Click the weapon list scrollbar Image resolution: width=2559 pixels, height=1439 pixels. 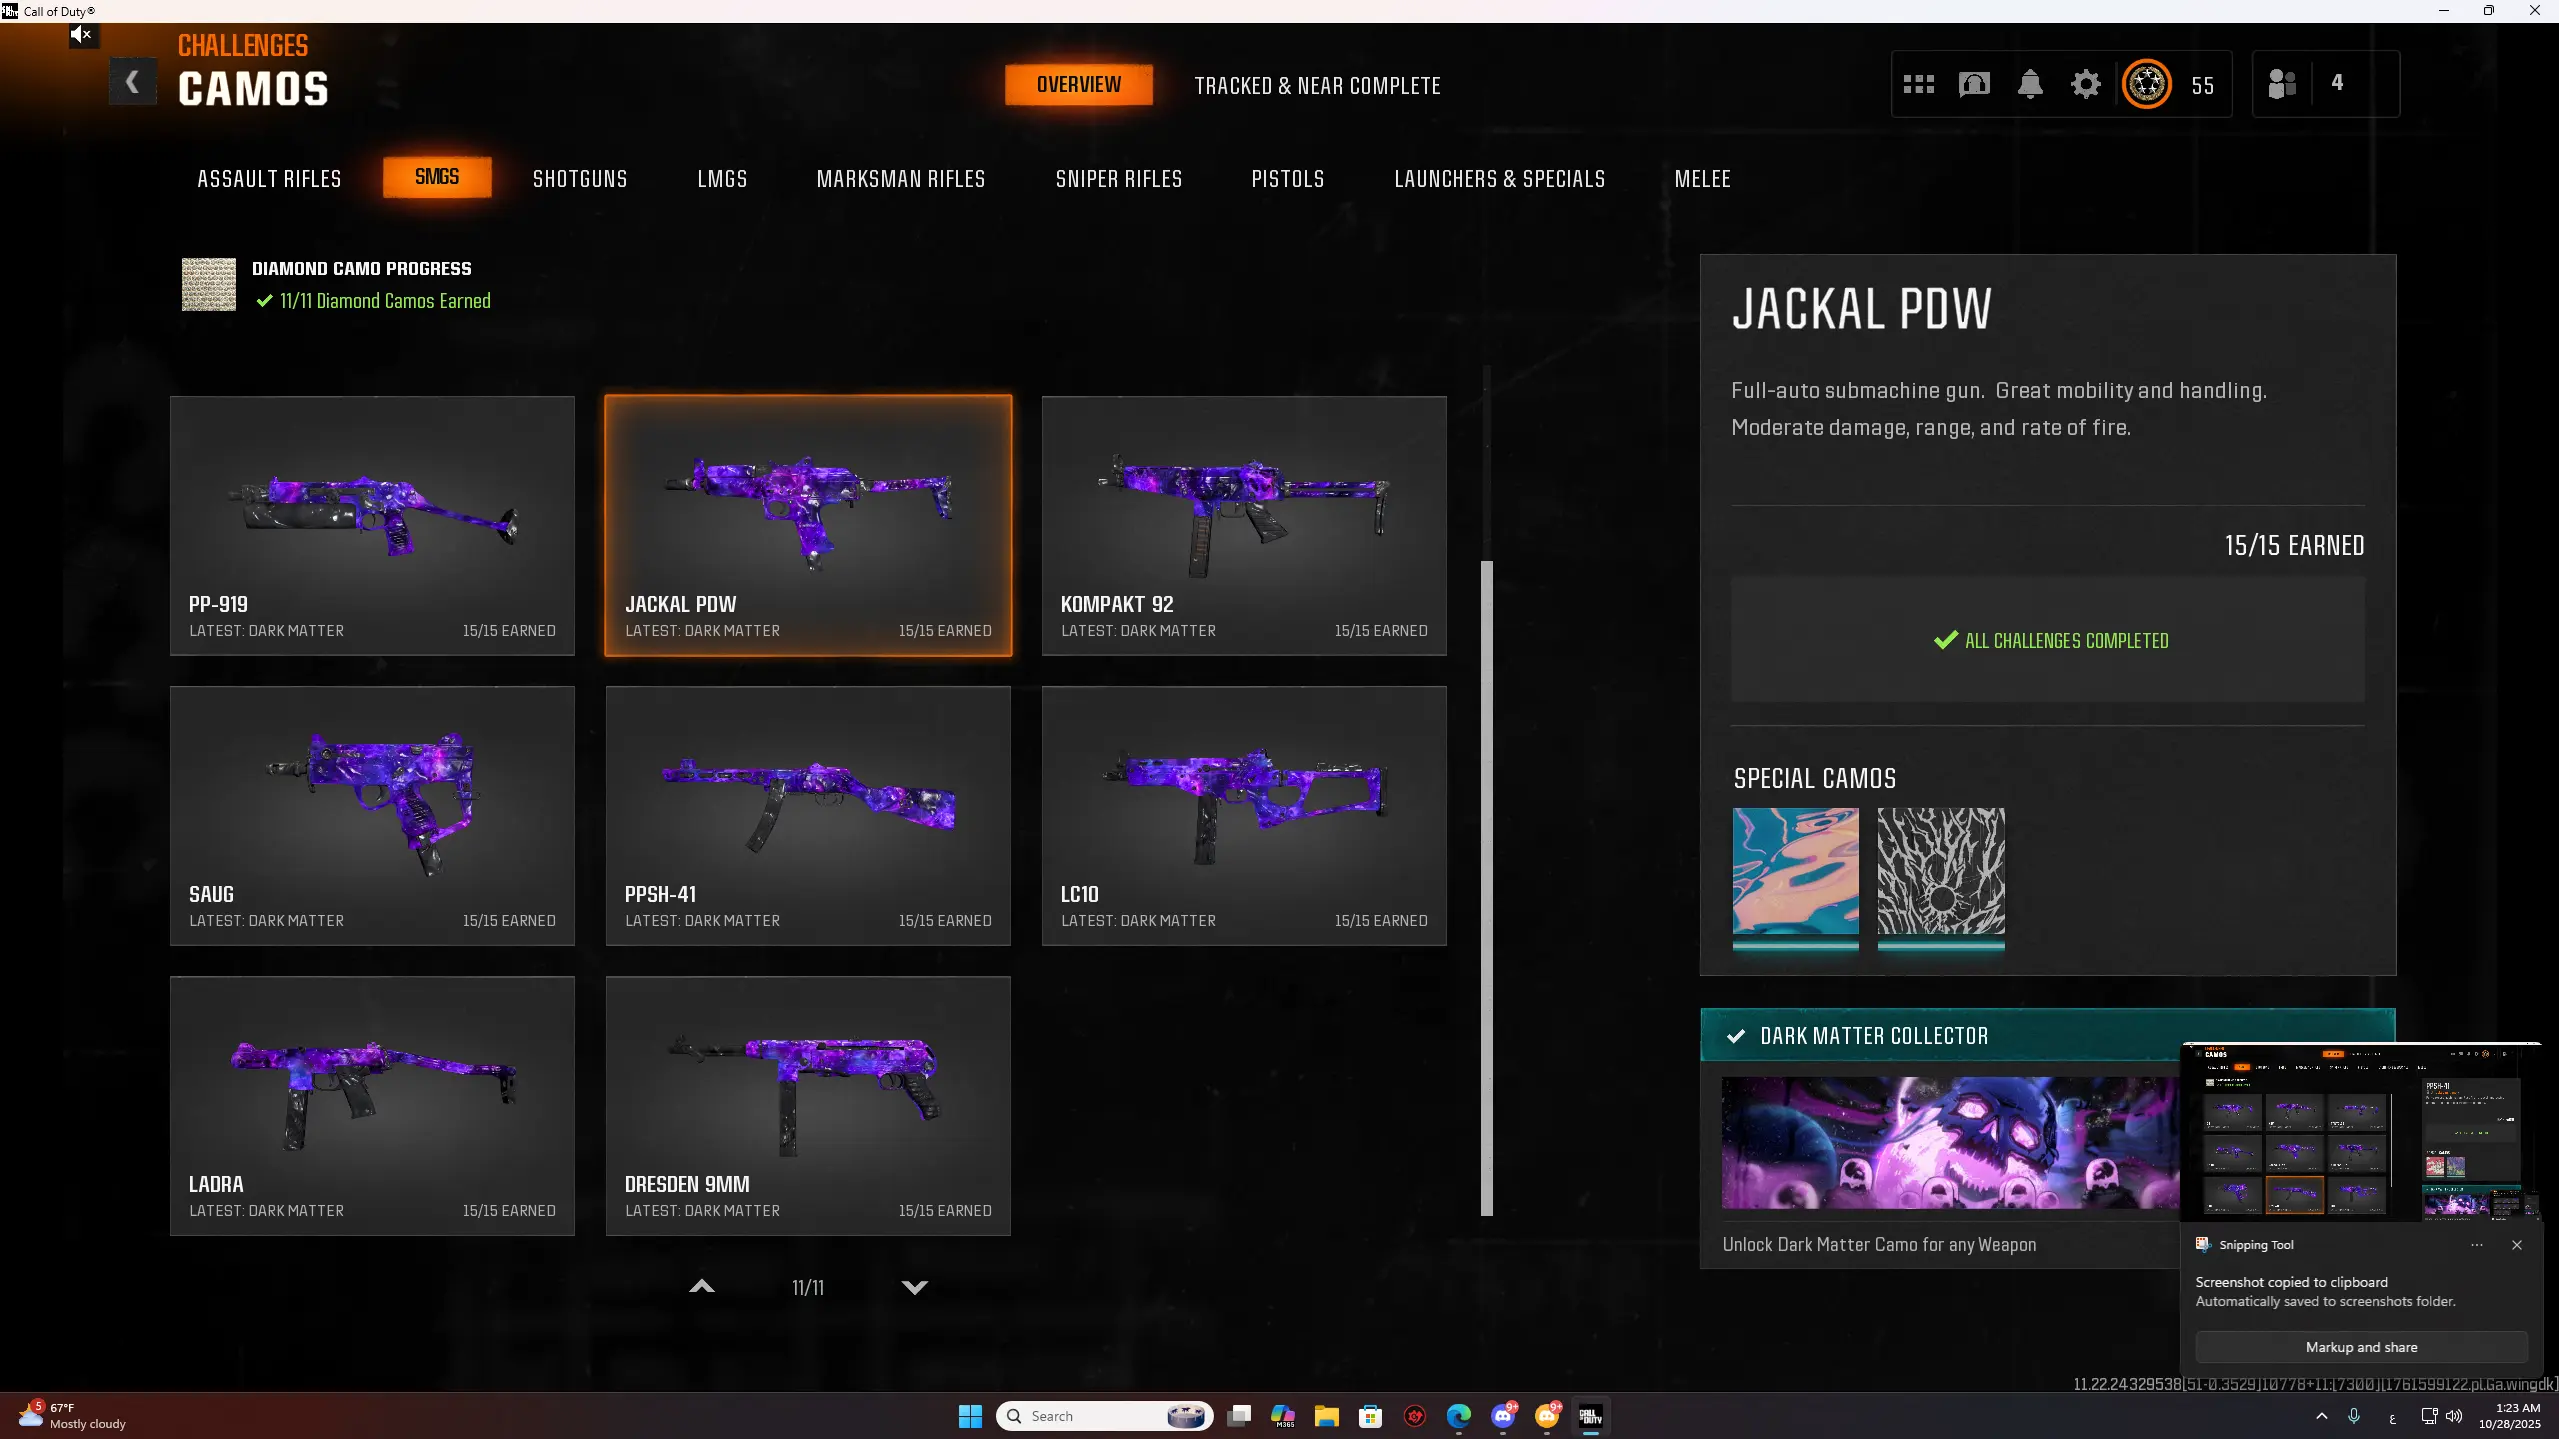1486,888
